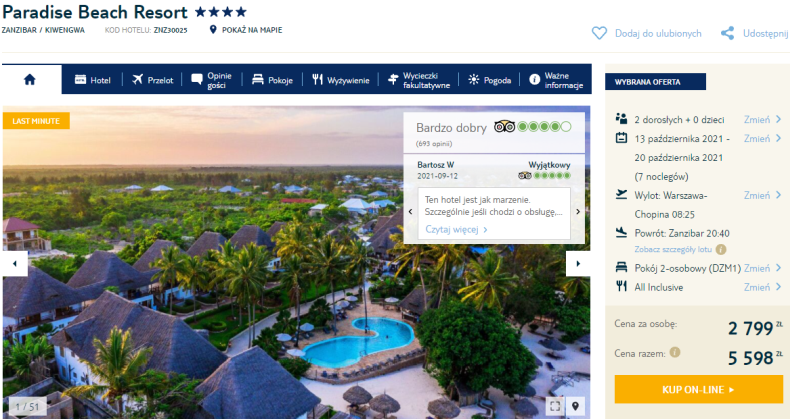Viewport: 790px width, 419px height.
Task: Switch to the Wyżywienie tab
Action: (x=341, y=80)
